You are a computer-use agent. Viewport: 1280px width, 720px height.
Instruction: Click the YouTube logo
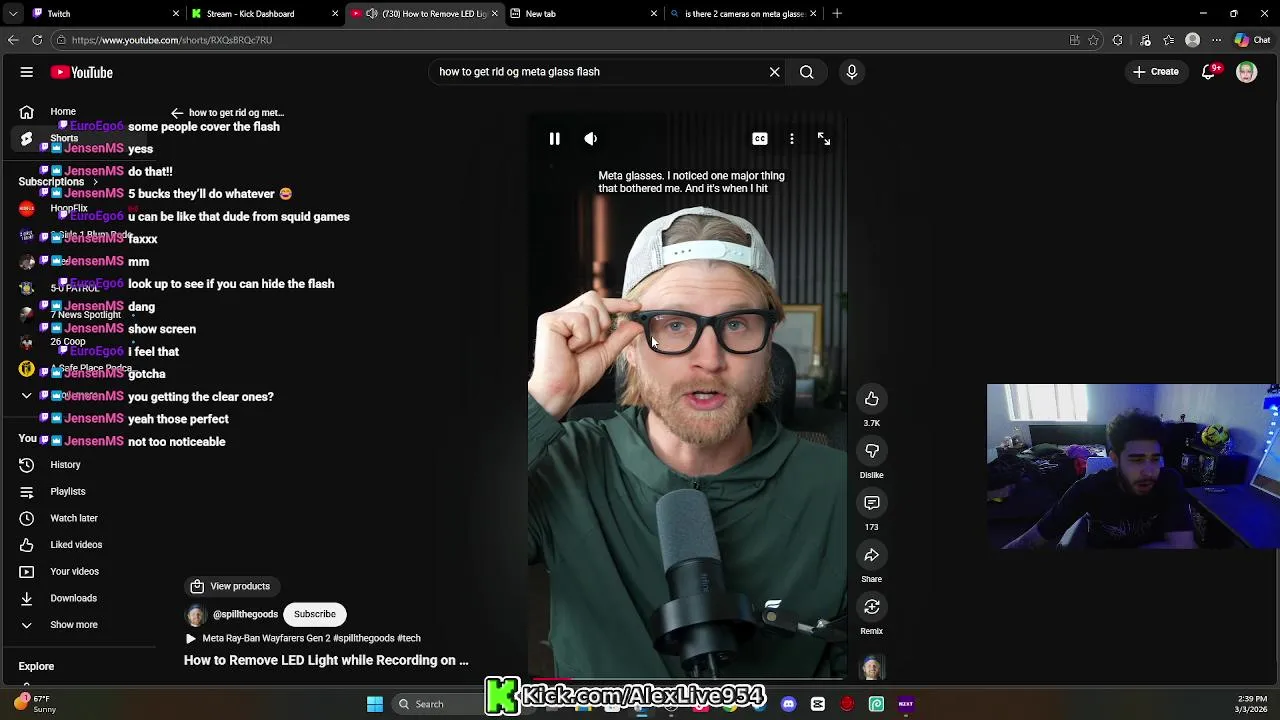click(x=82, y=72)
